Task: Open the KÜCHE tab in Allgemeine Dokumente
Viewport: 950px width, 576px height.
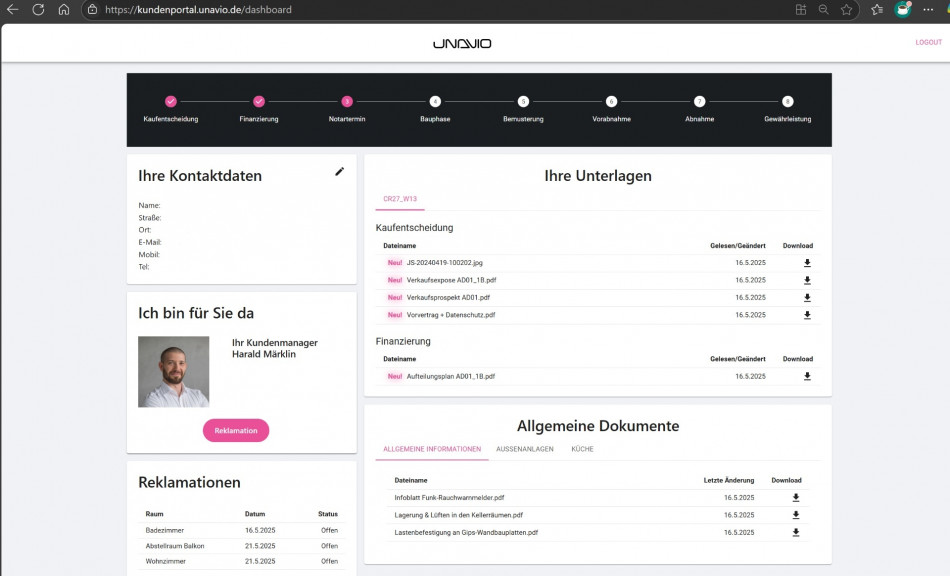Action: coord(583,449)
